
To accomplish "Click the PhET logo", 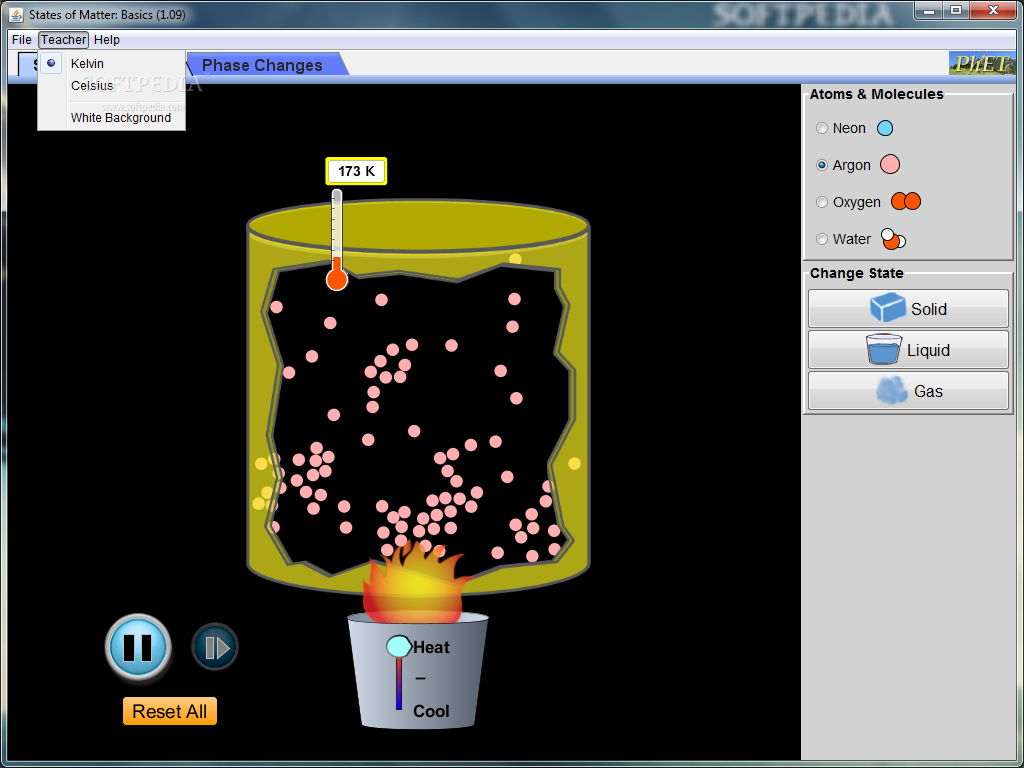I will point(982,63).
